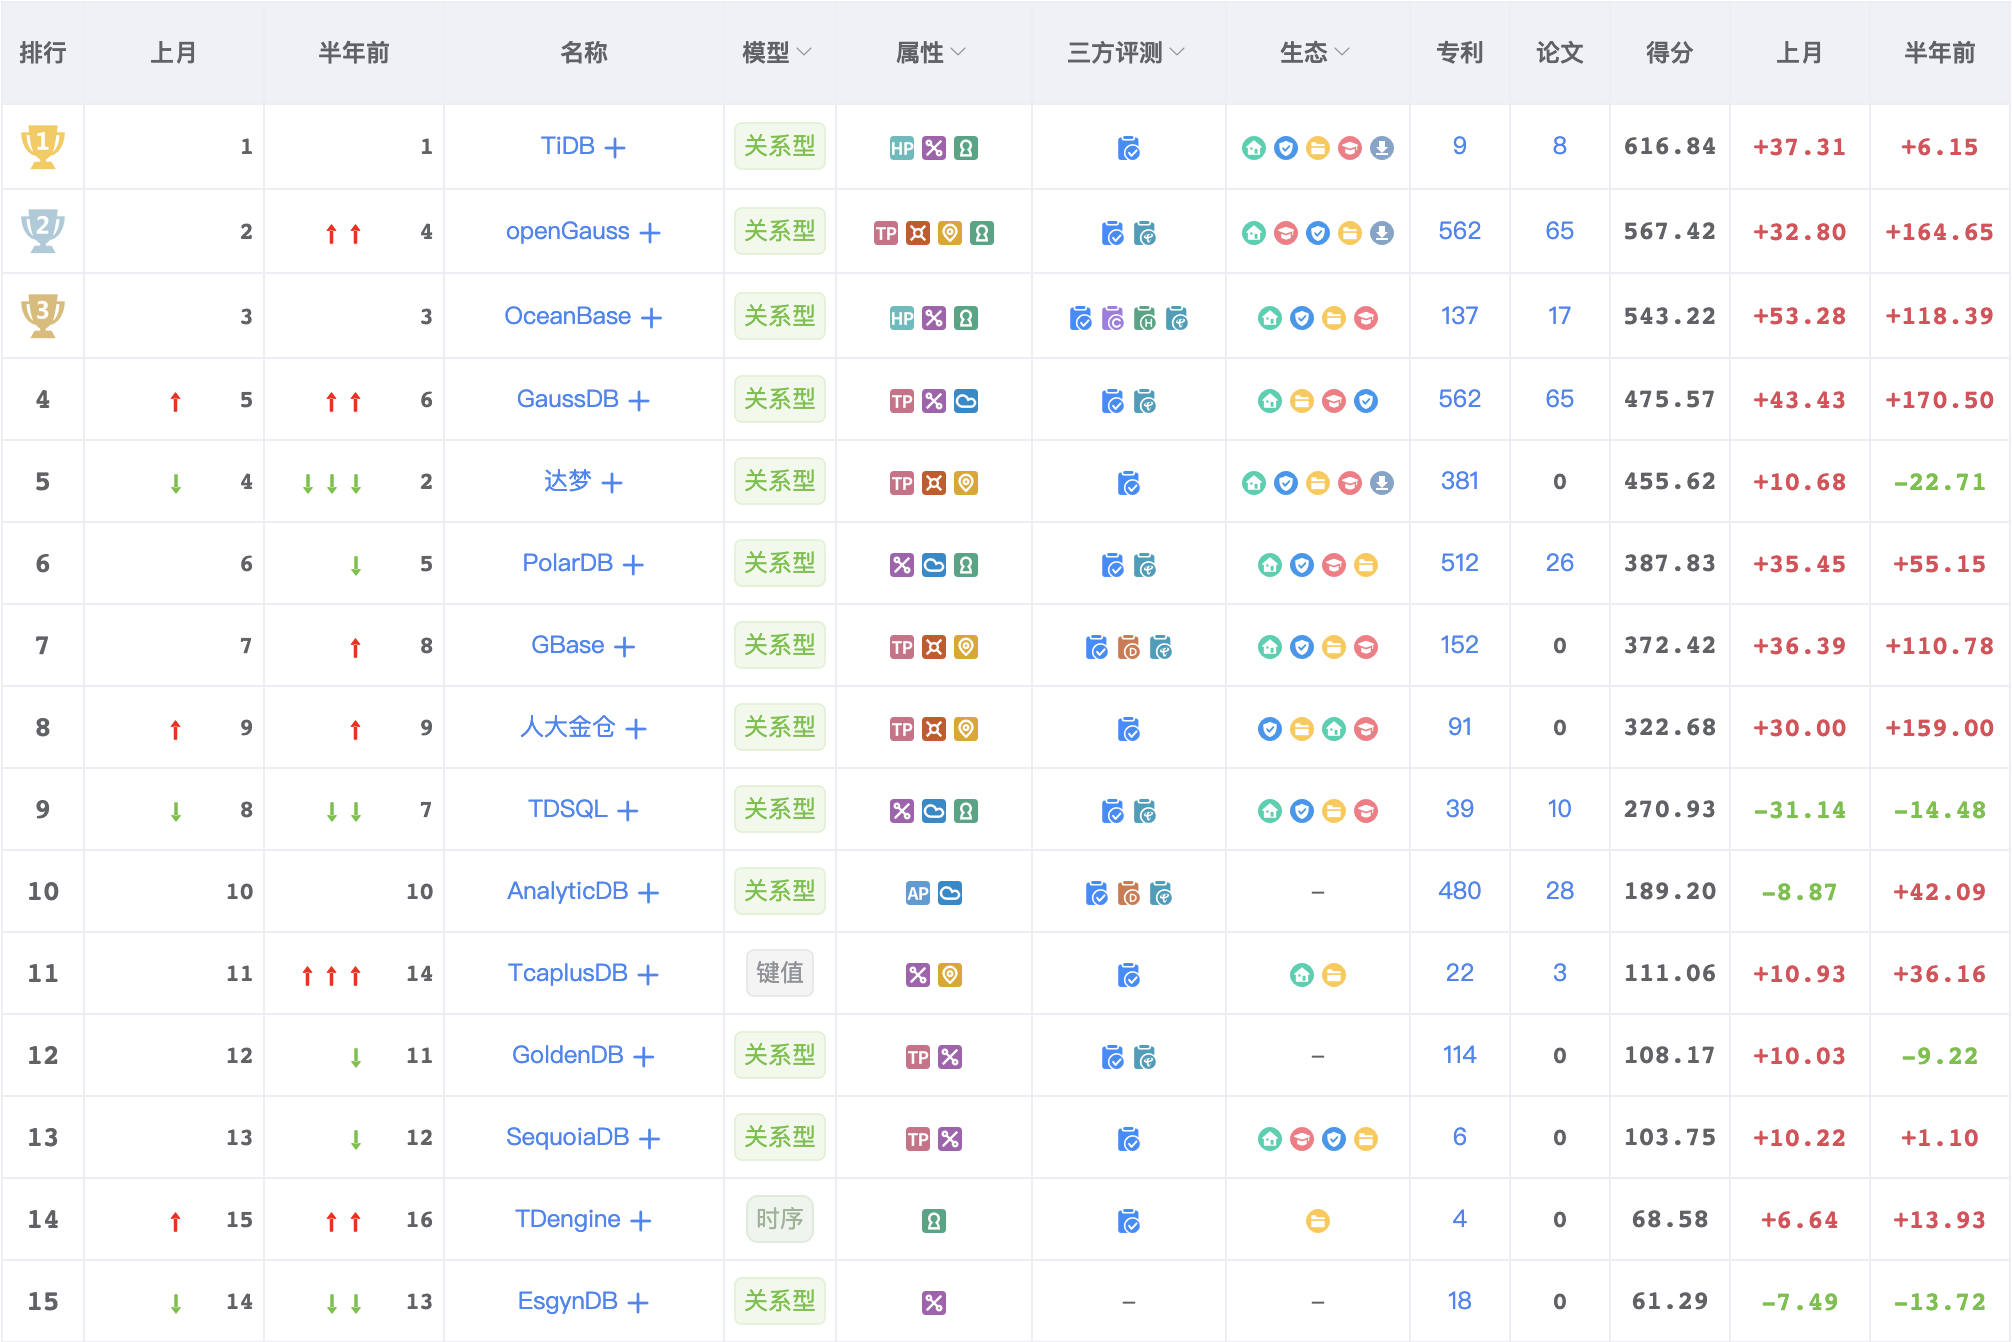Click the green H clipboard icon in OceanBase row
The image size is (2012, 1342).
1145,319
